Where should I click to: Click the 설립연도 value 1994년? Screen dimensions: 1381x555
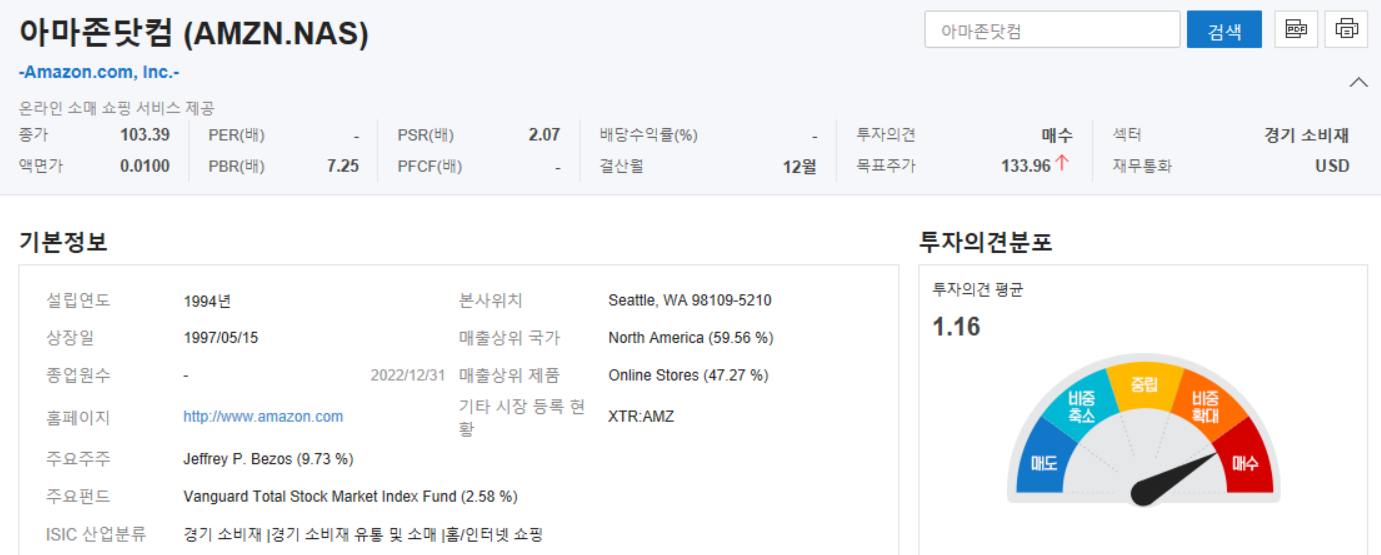pos(207,301)
